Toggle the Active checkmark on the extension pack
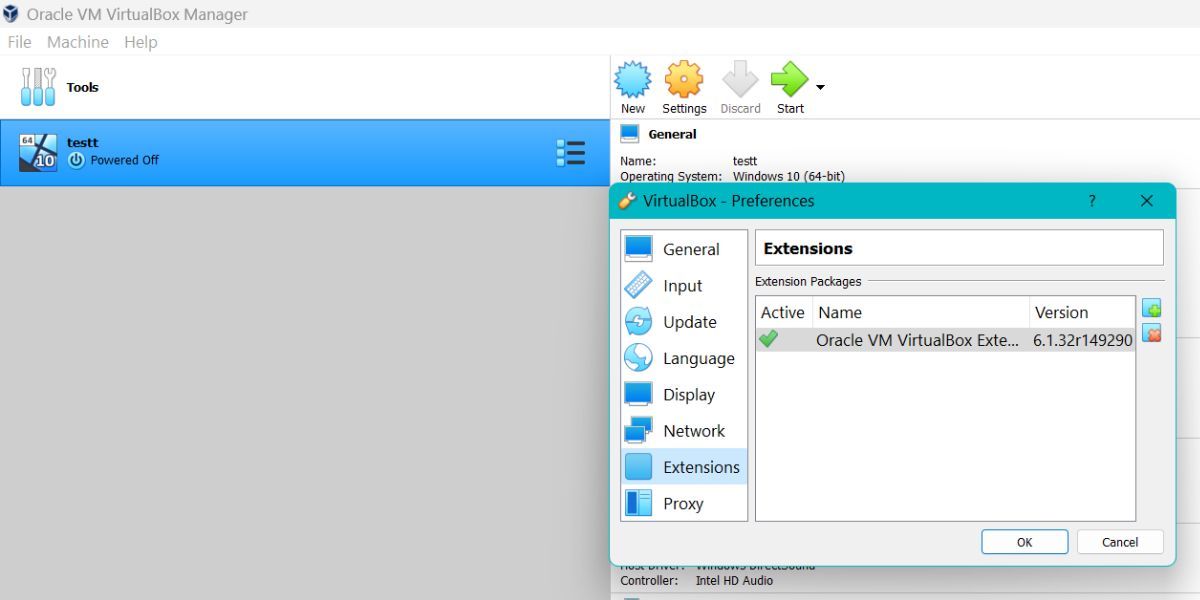The width and height of the screenshot is (1200, 600). click(769, 339)
